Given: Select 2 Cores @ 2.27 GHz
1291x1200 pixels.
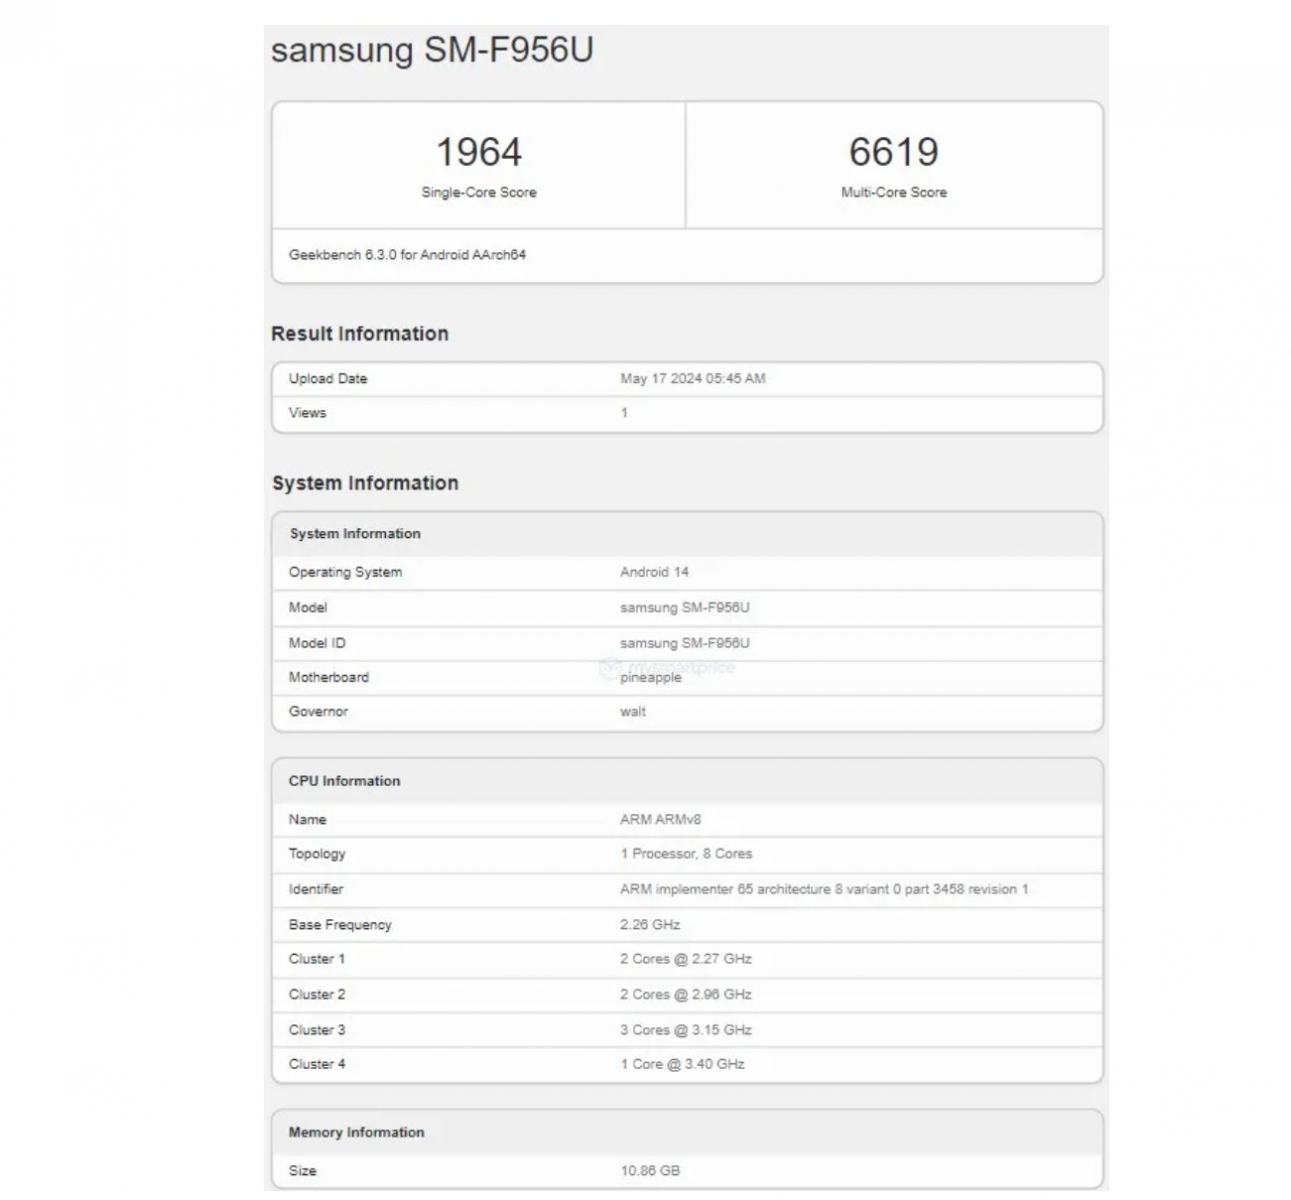Looking at the screenshot, I should point(686,959).
